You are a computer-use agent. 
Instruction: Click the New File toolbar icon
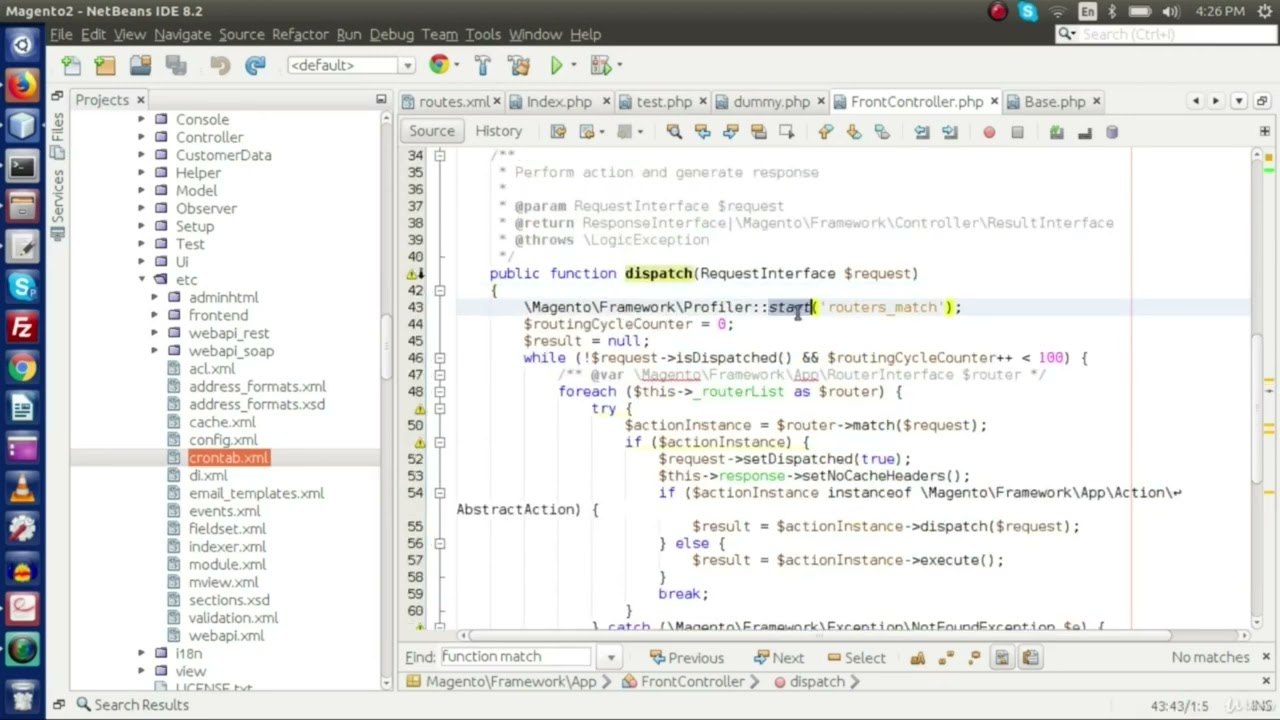pyautogui.click(x=71, y=65)
